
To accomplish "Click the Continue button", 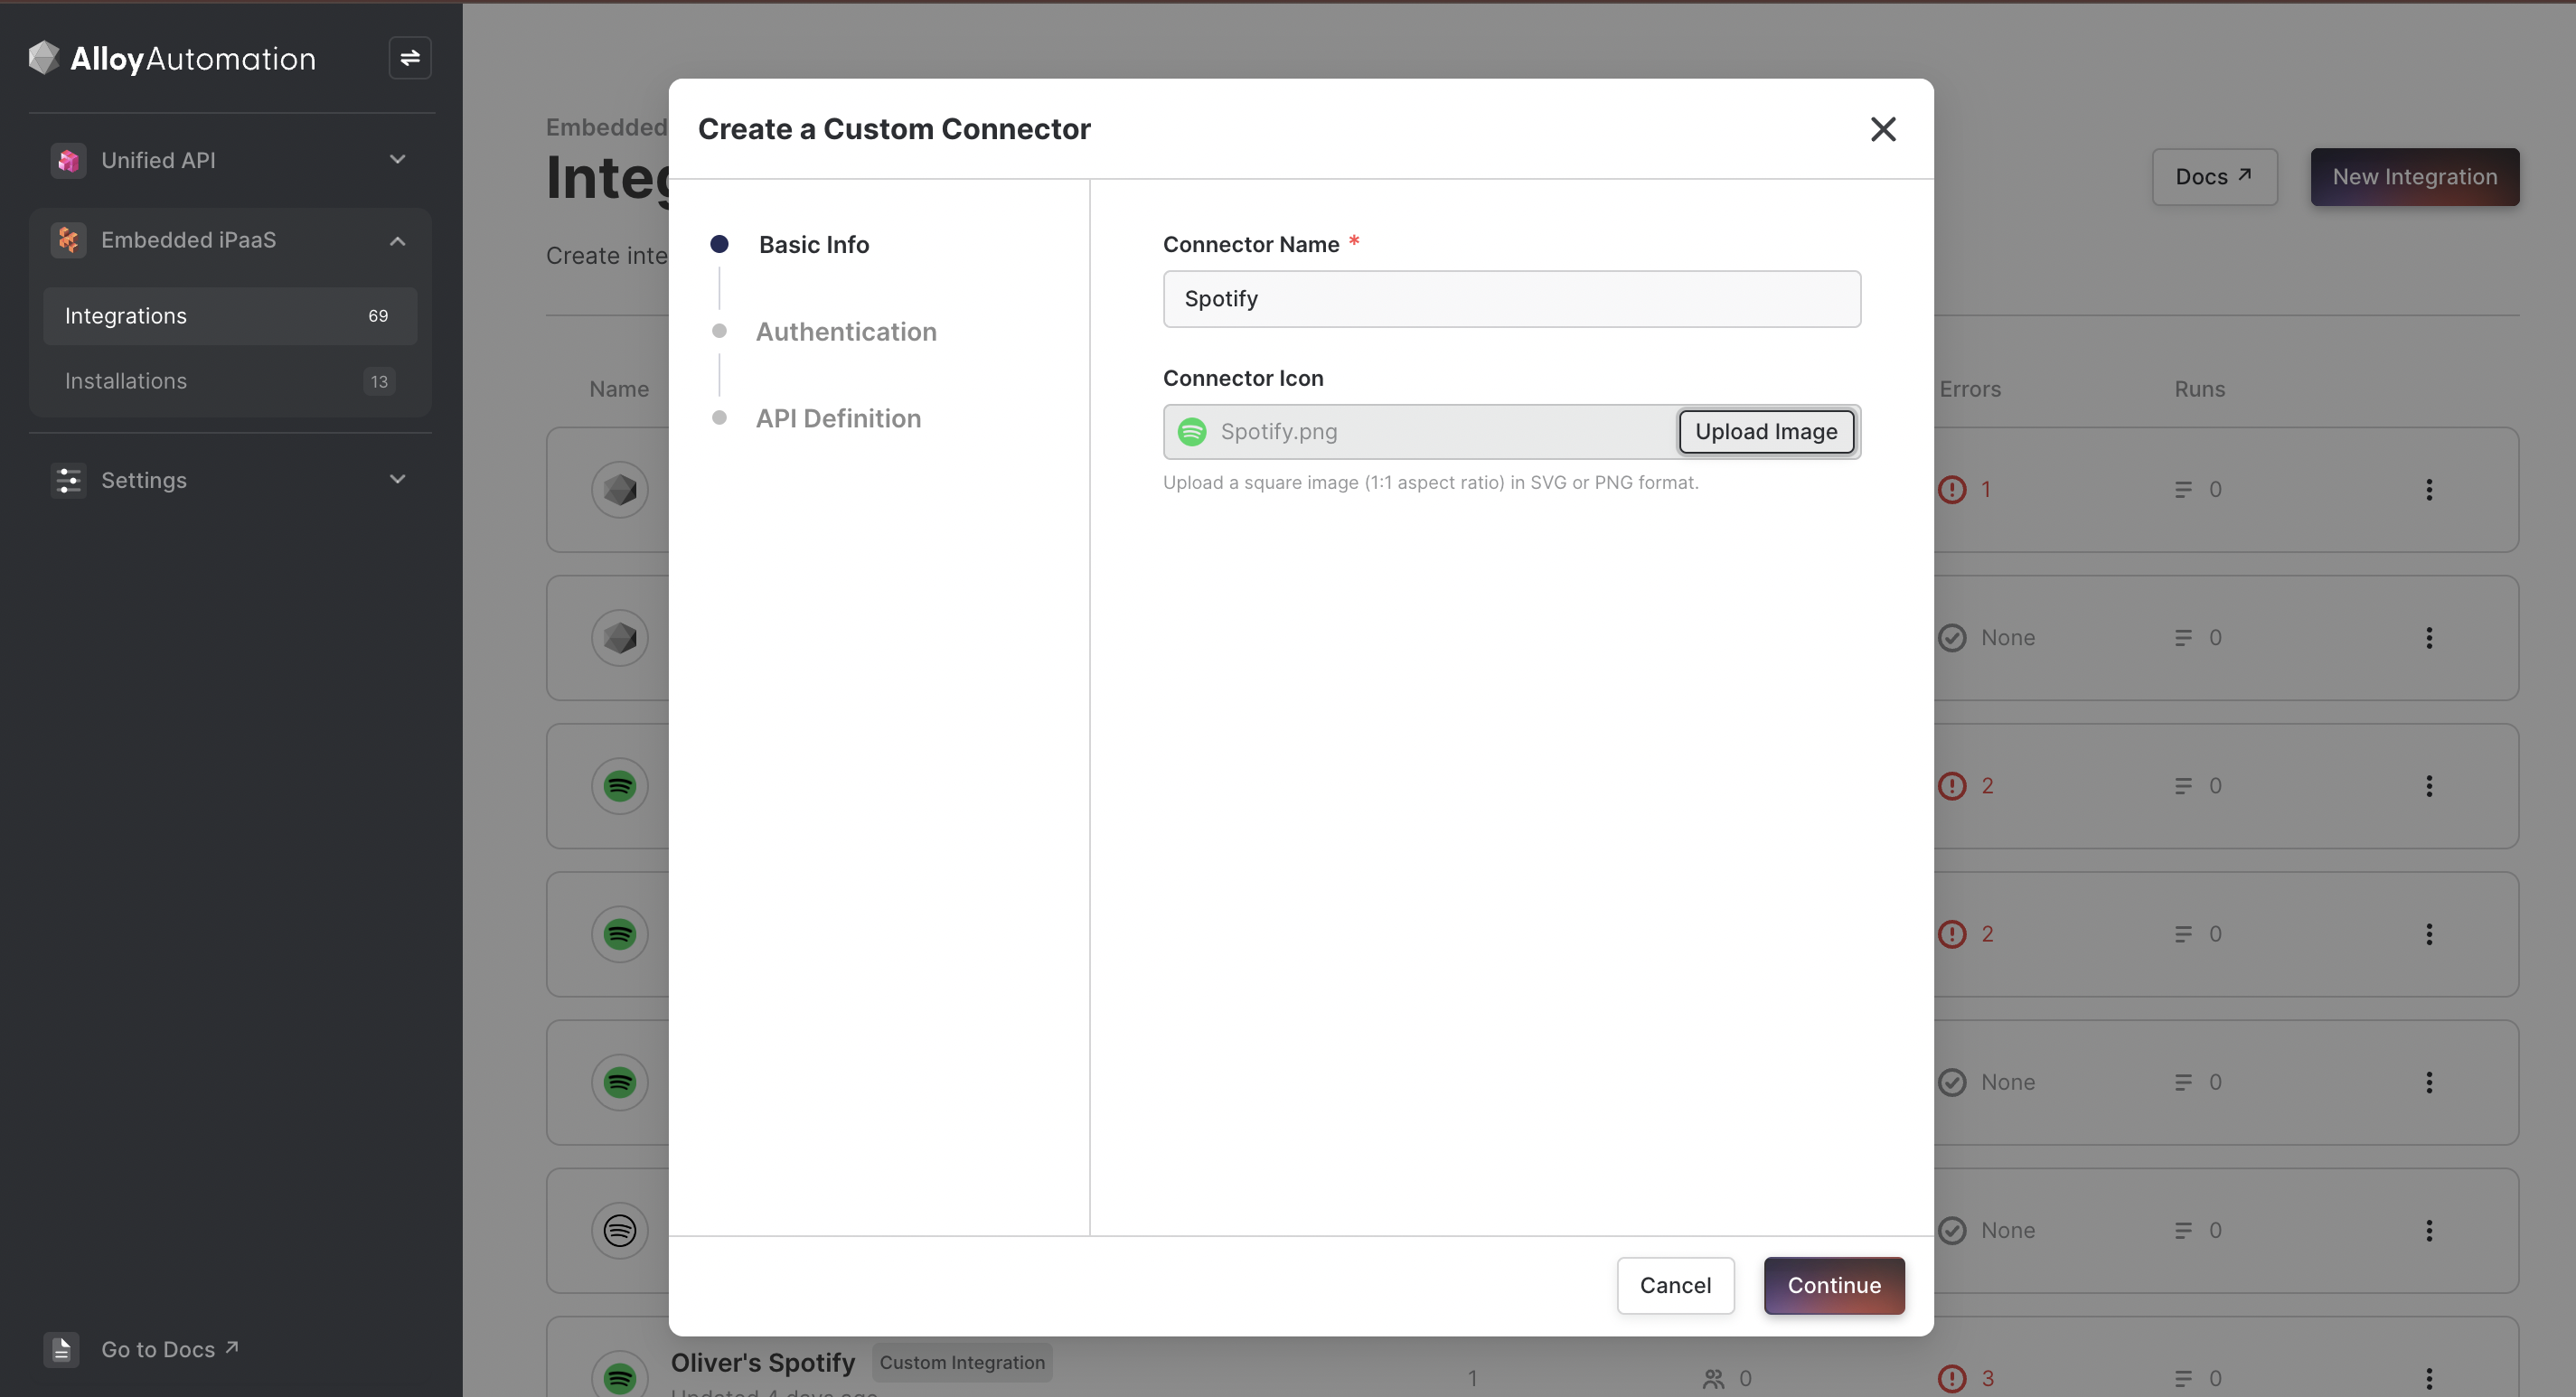I will [x=1834, y=1285].
